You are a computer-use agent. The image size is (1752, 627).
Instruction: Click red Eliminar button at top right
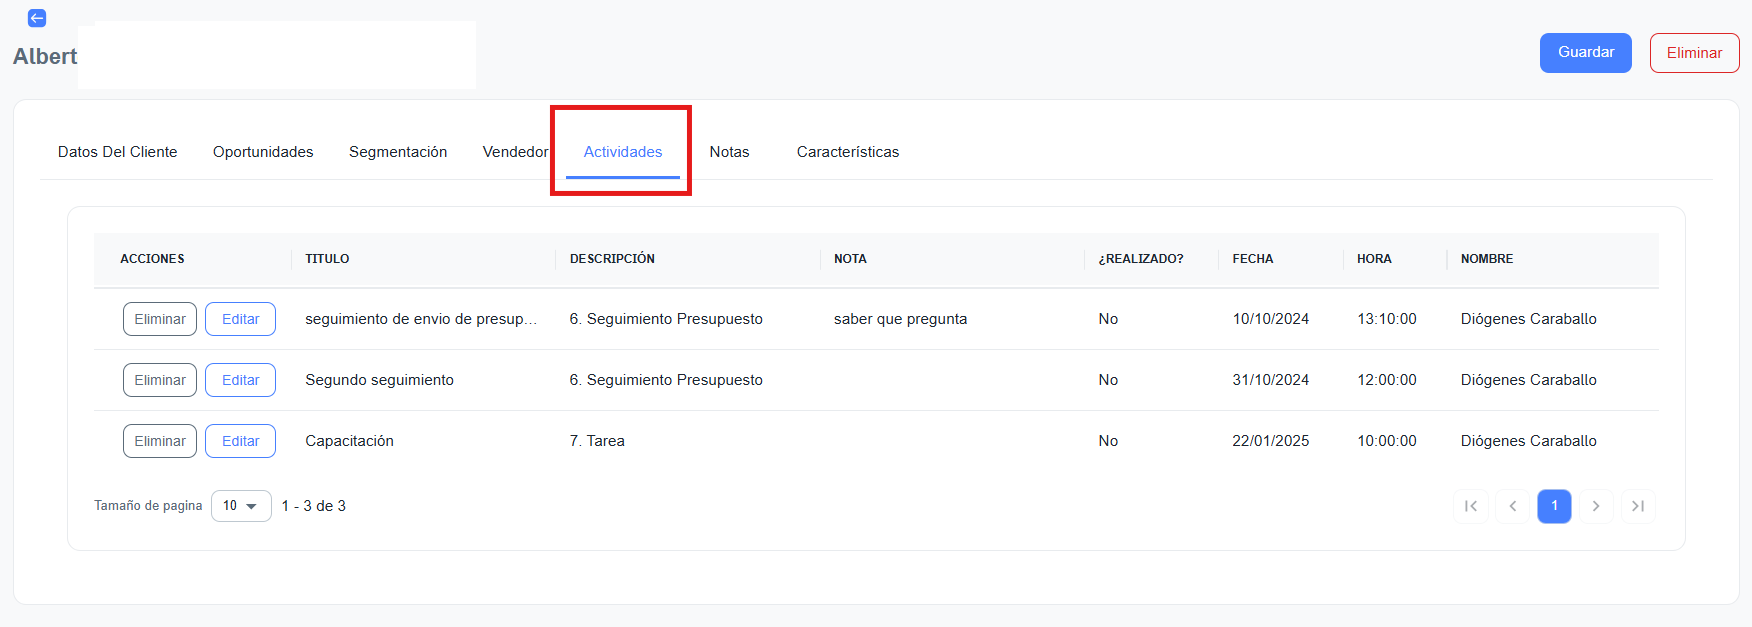coord(1694,53)
